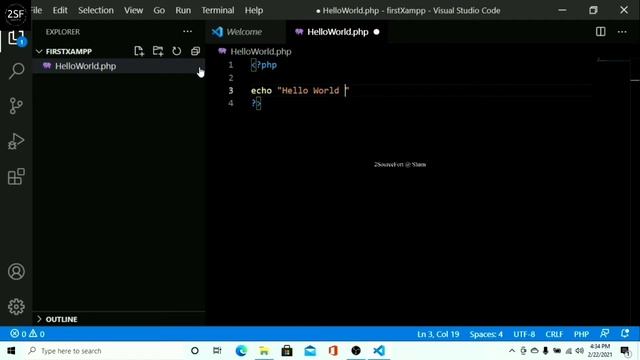Open the Explorer view in activity bar

pos(16,39)
